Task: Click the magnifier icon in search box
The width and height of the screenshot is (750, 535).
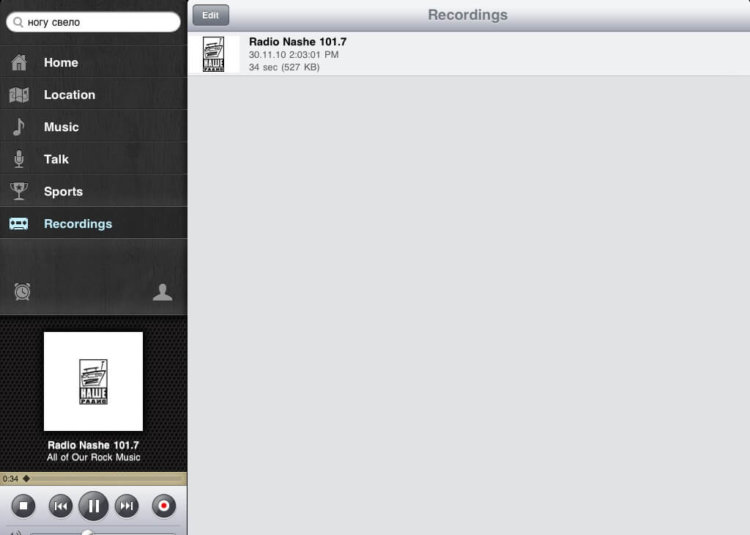Action: [18, 22]
